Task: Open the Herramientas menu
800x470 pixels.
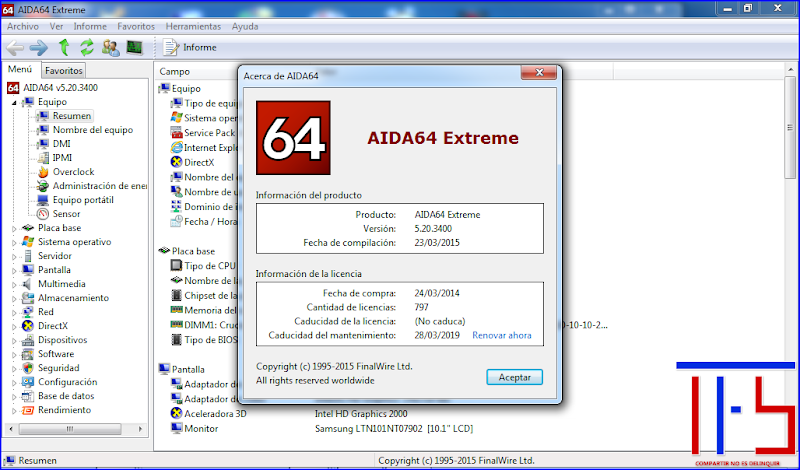Action: pos(193,27)
